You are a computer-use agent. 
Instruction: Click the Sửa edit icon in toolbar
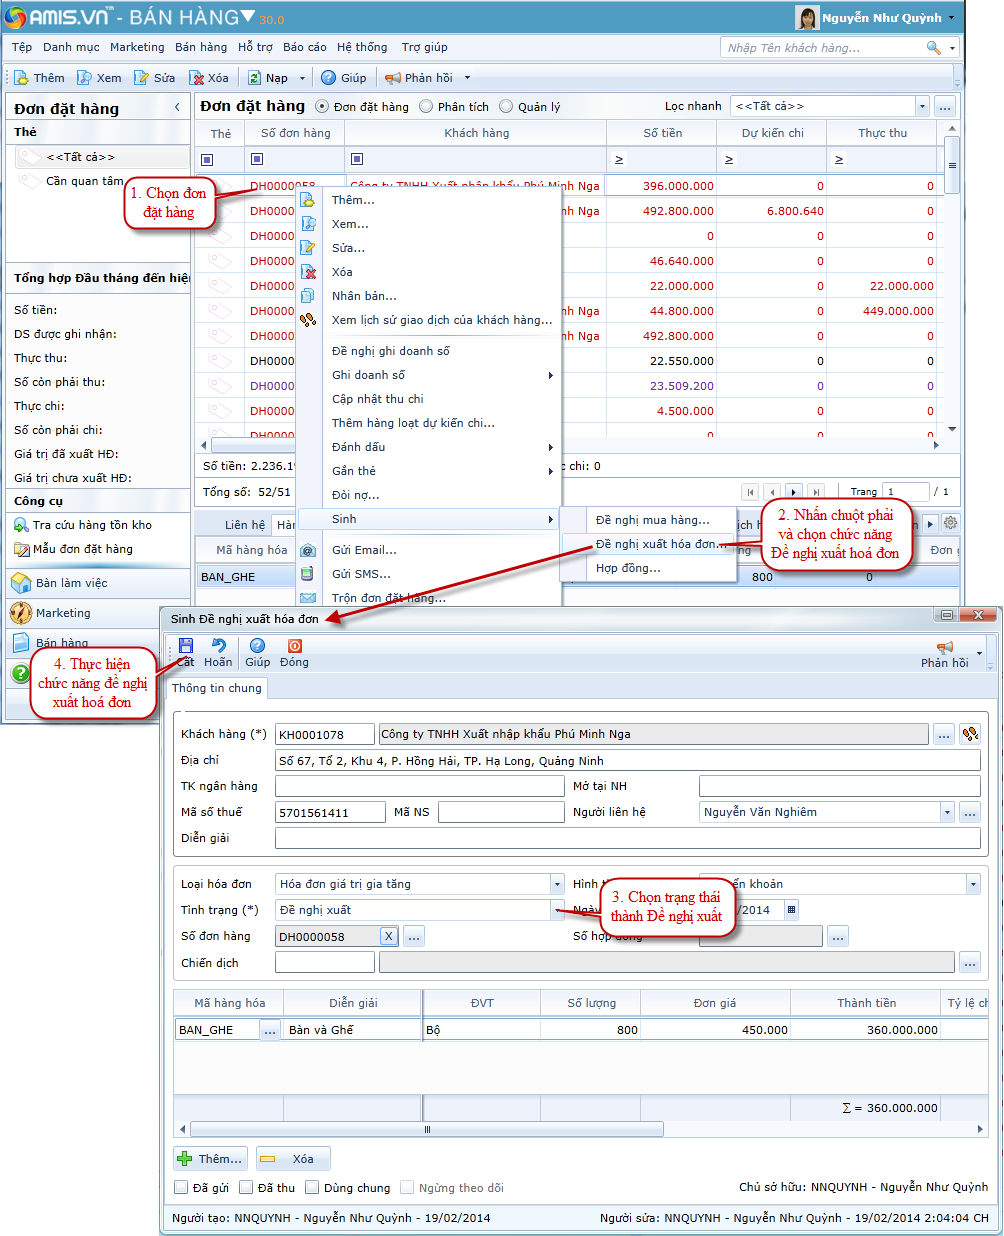142,78
